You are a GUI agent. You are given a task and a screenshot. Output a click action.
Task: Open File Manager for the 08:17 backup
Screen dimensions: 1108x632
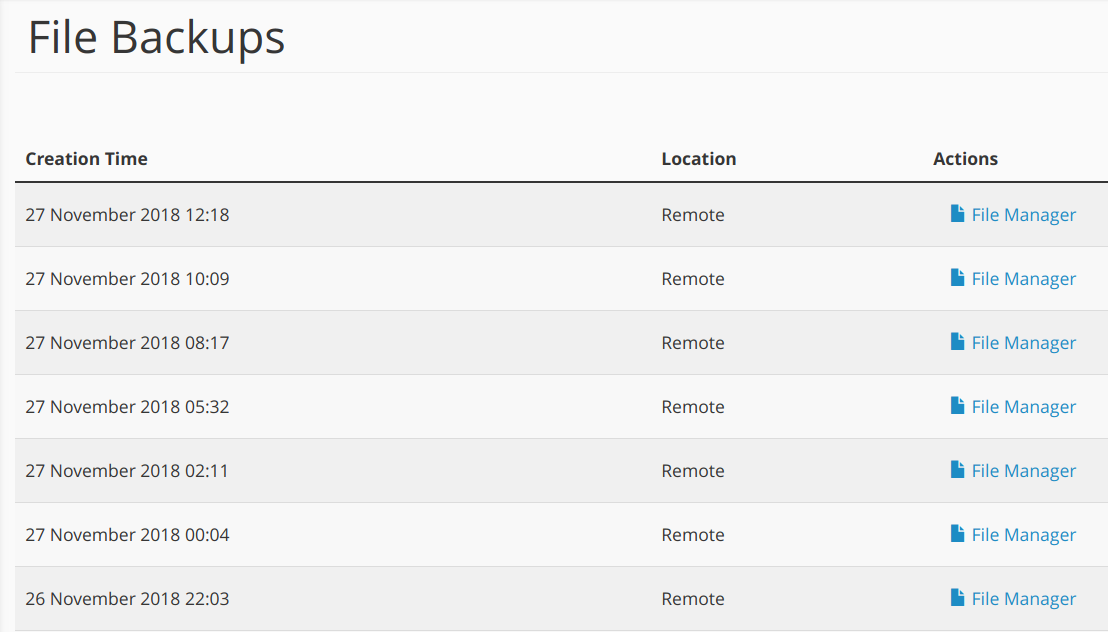click(1023, 343)
